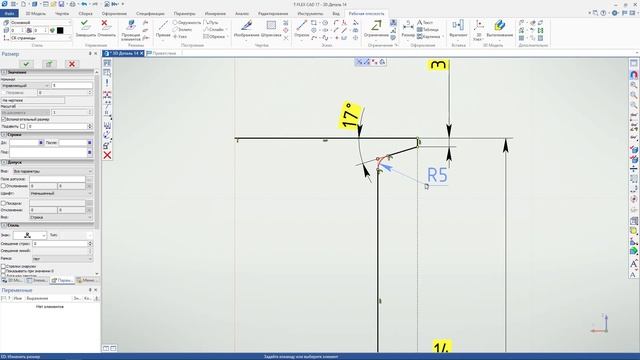Click the black color swatch in Стиль group
The height and width of the screenshot is (360, 640).
(x=60, y=30)
